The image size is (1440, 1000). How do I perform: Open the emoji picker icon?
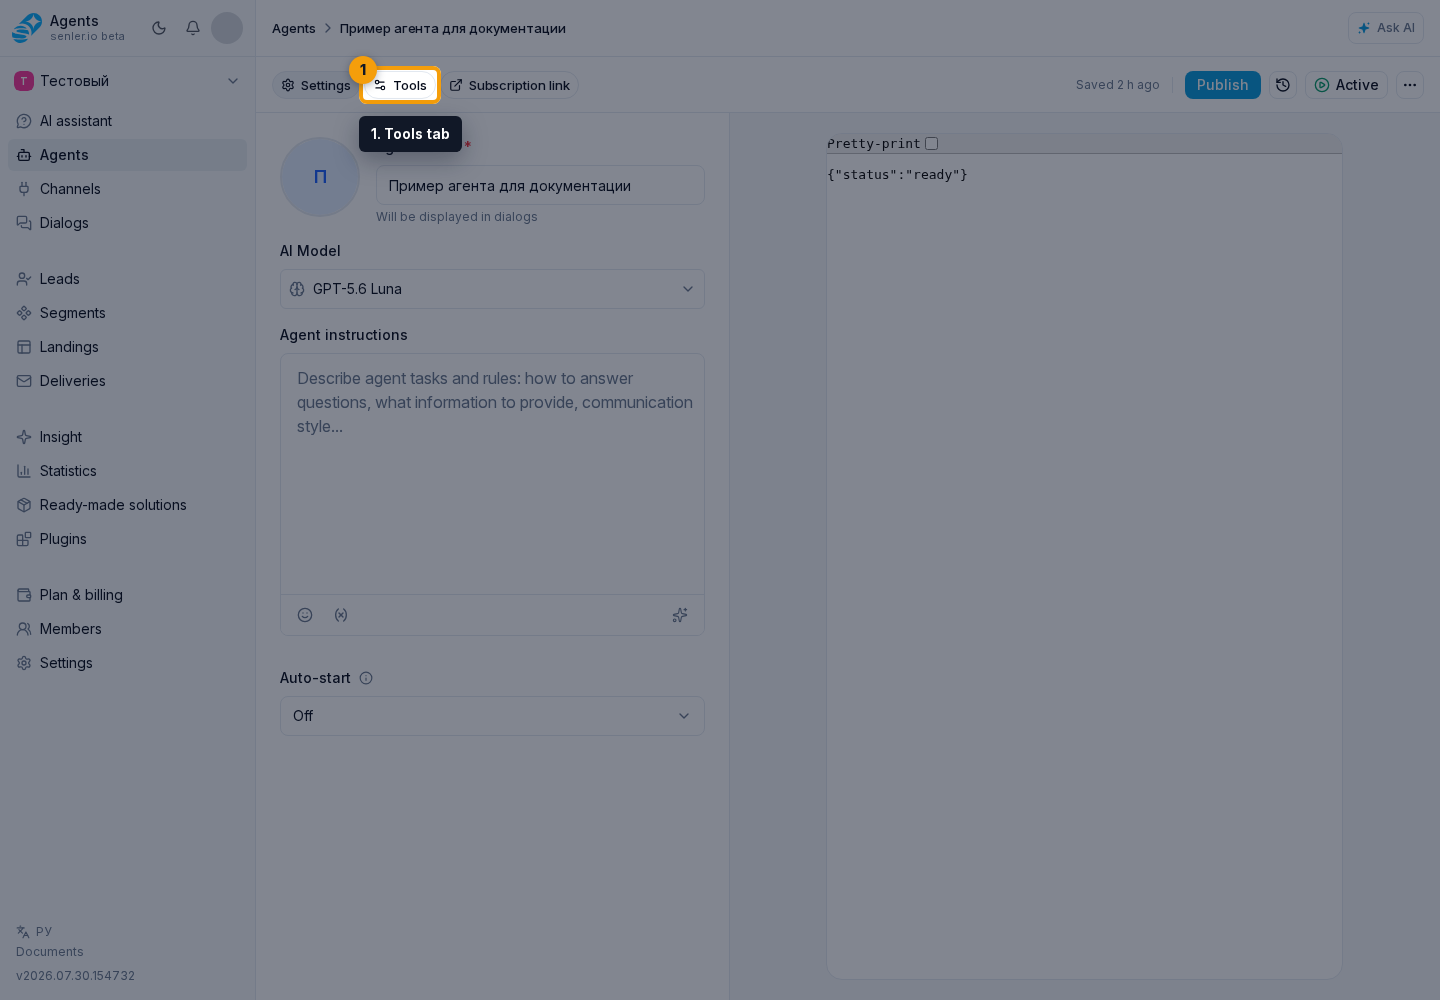[x=305, y=615]
